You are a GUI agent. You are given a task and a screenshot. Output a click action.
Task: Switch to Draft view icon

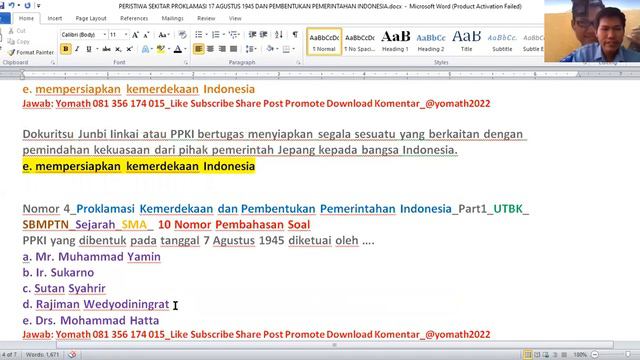564,355
